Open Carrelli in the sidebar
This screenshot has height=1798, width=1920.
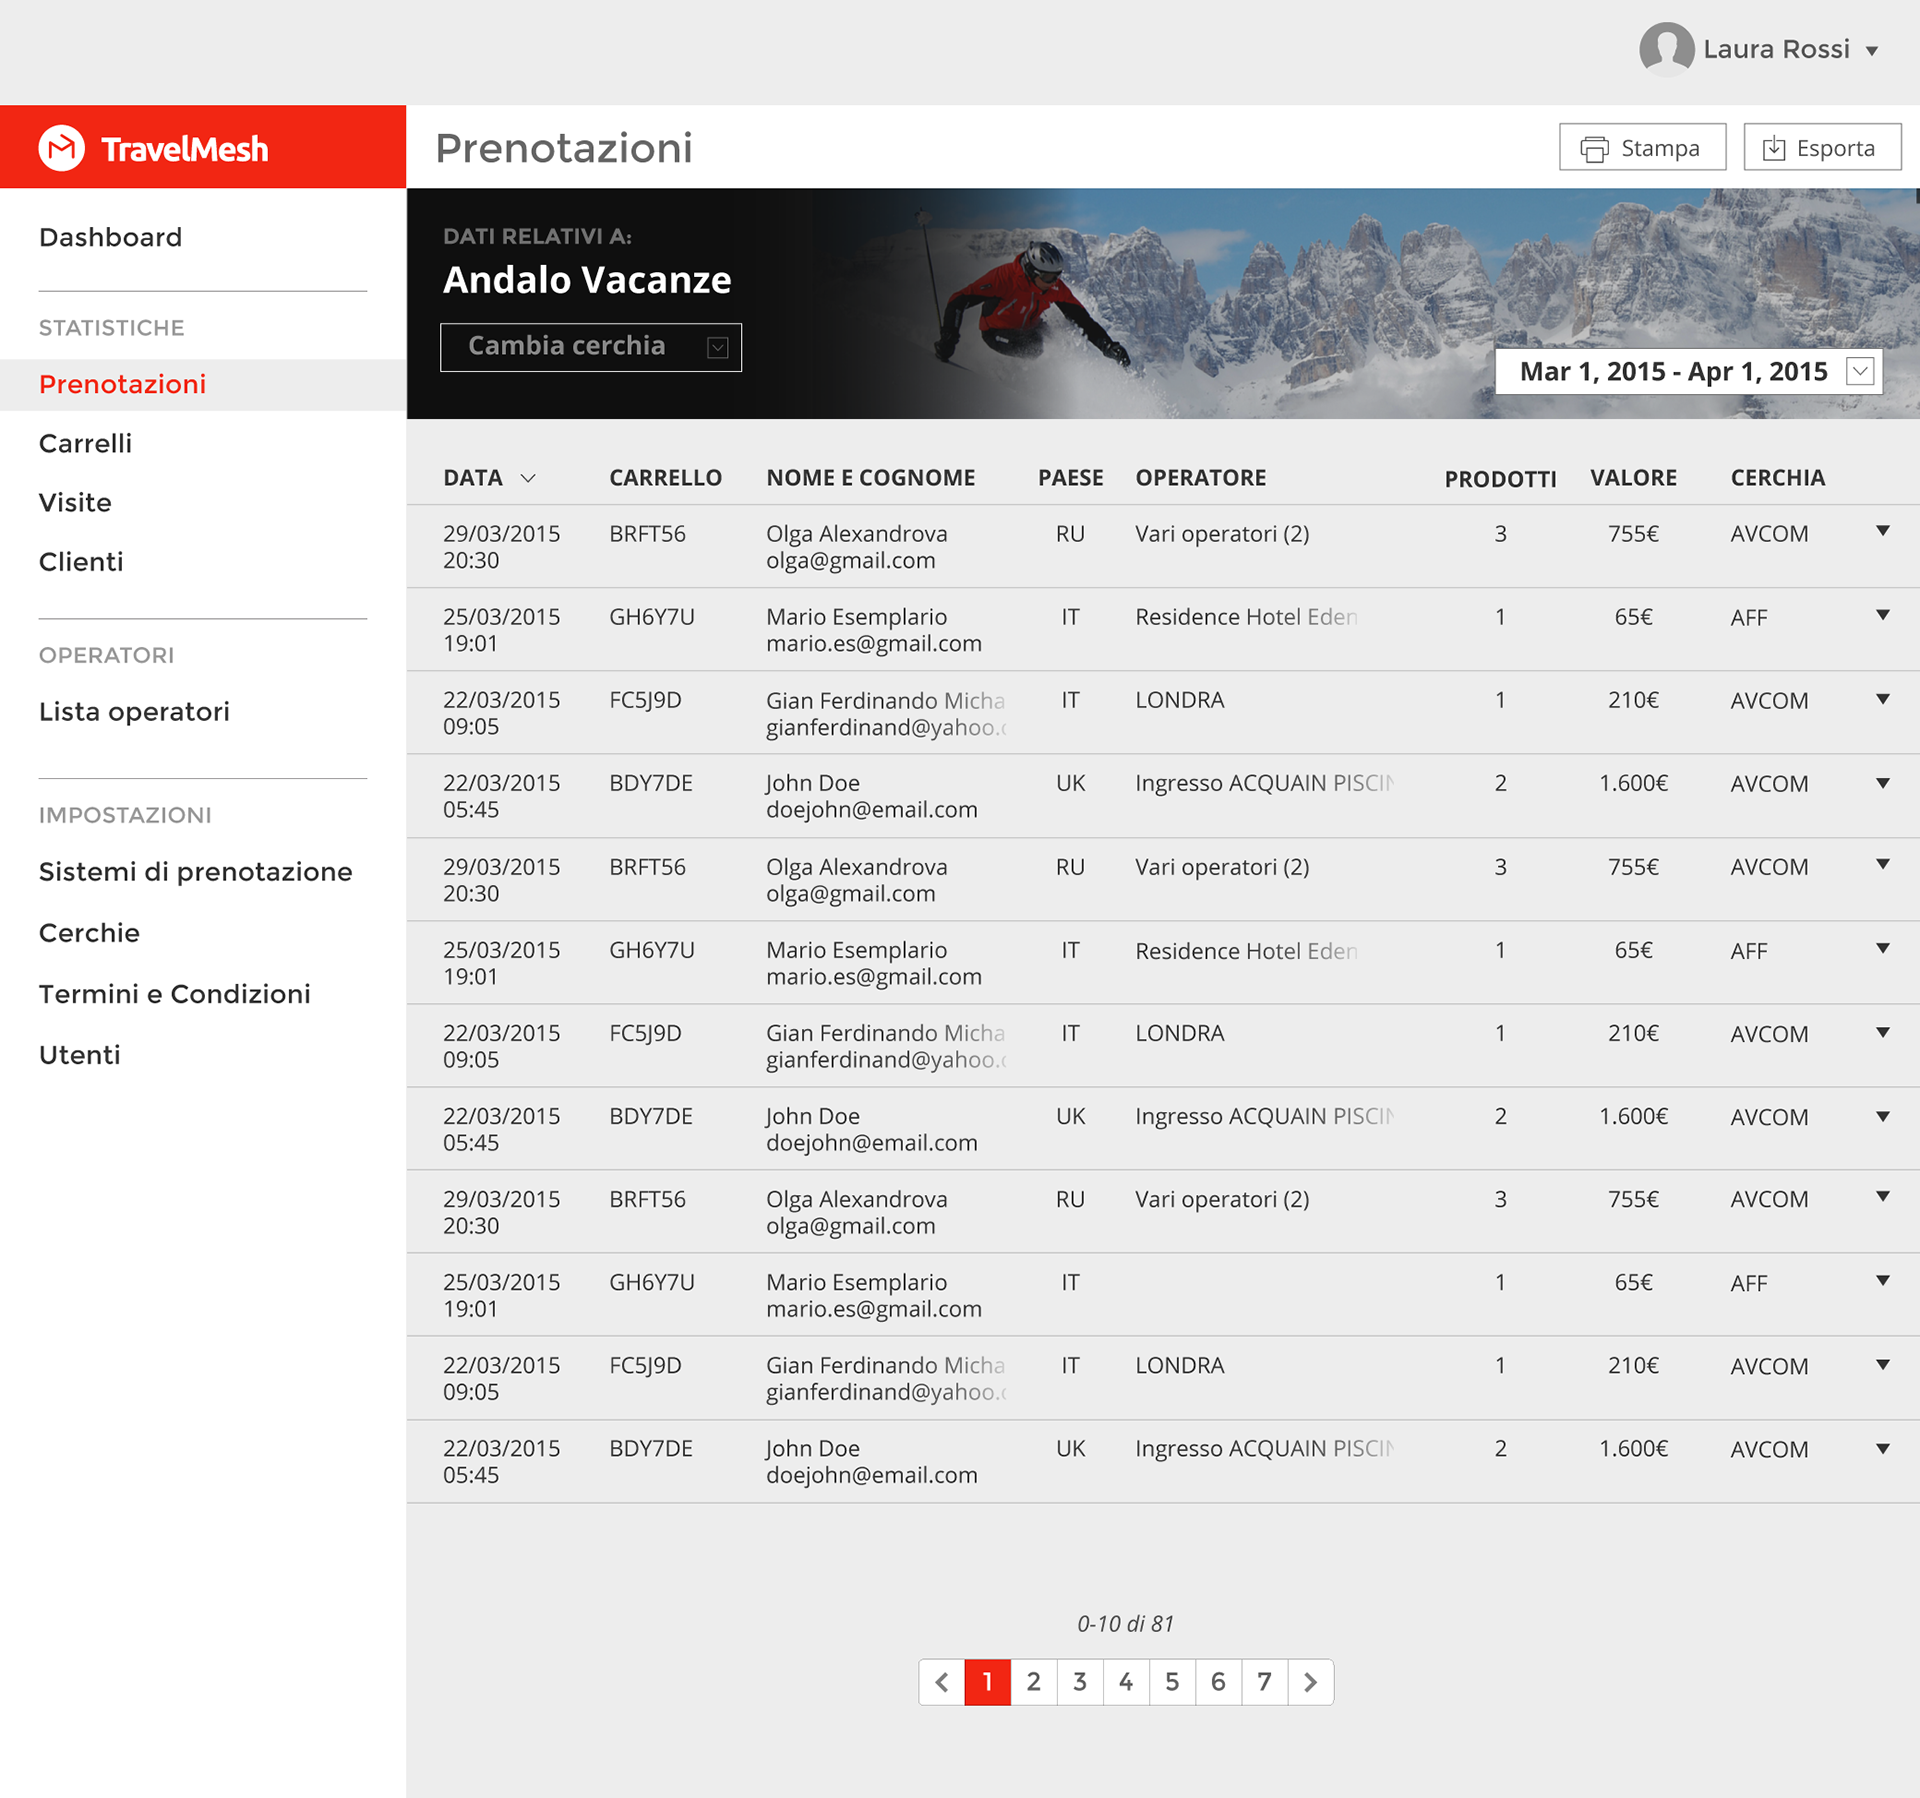(x=85, y=443)
